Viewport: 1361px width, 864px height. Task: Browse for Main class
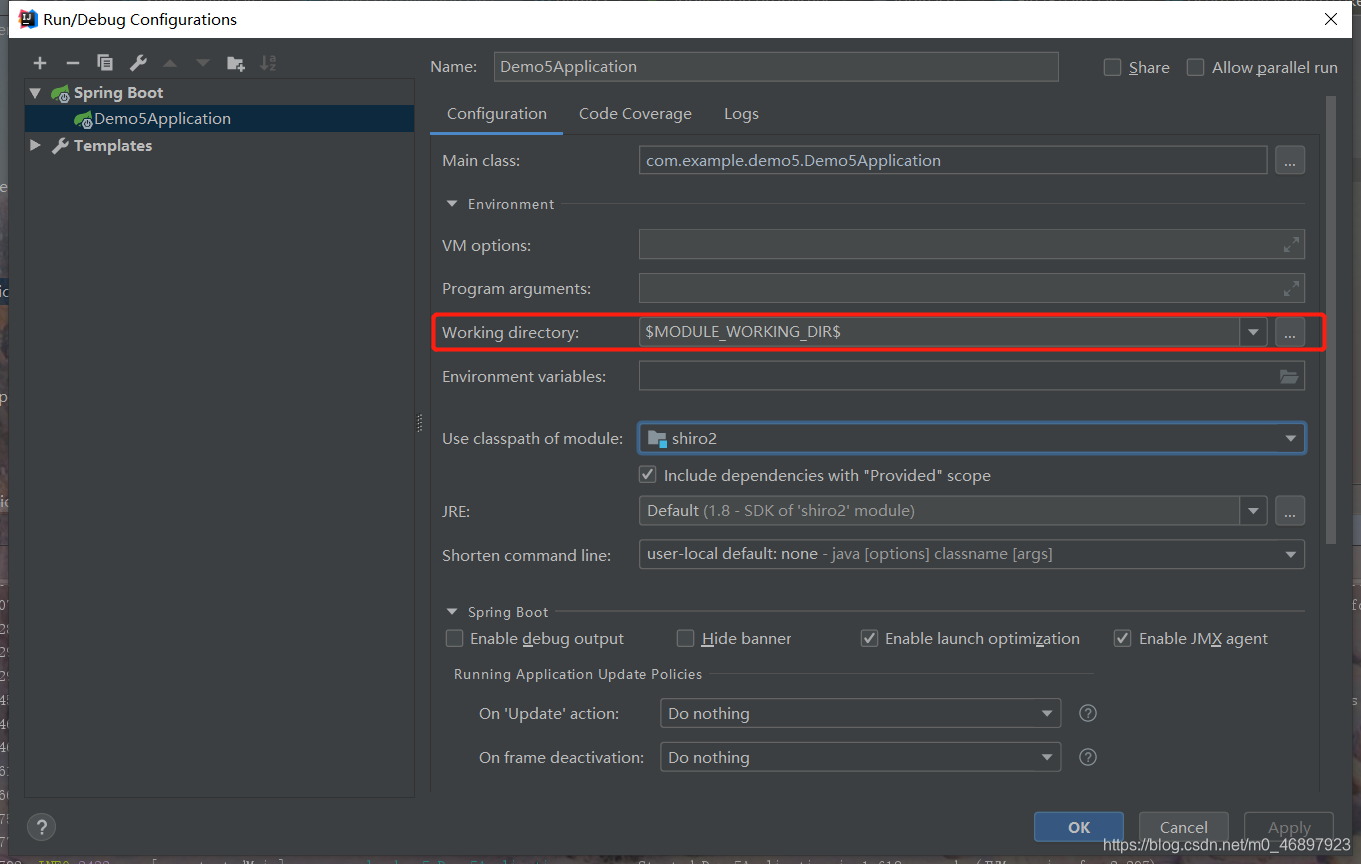[1290, 160]
